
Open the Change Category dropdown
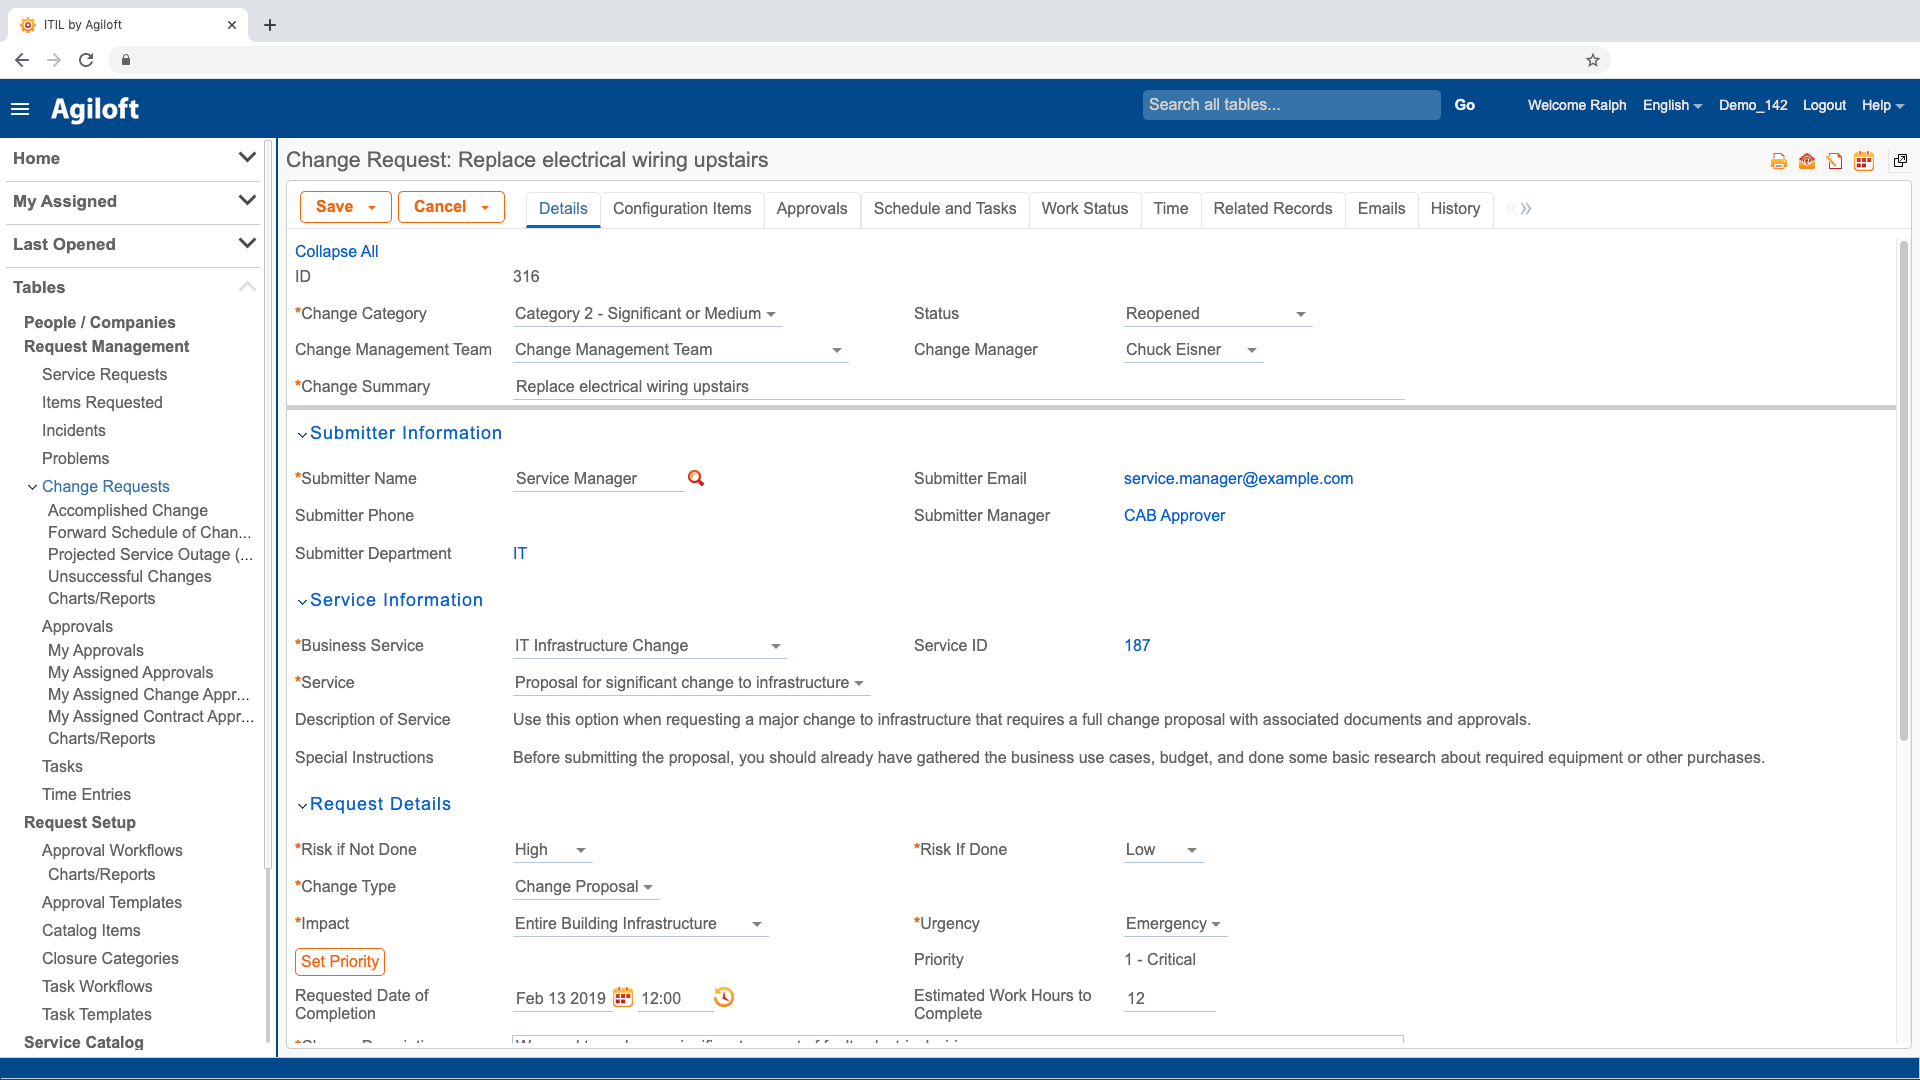(x=645, y=314)
